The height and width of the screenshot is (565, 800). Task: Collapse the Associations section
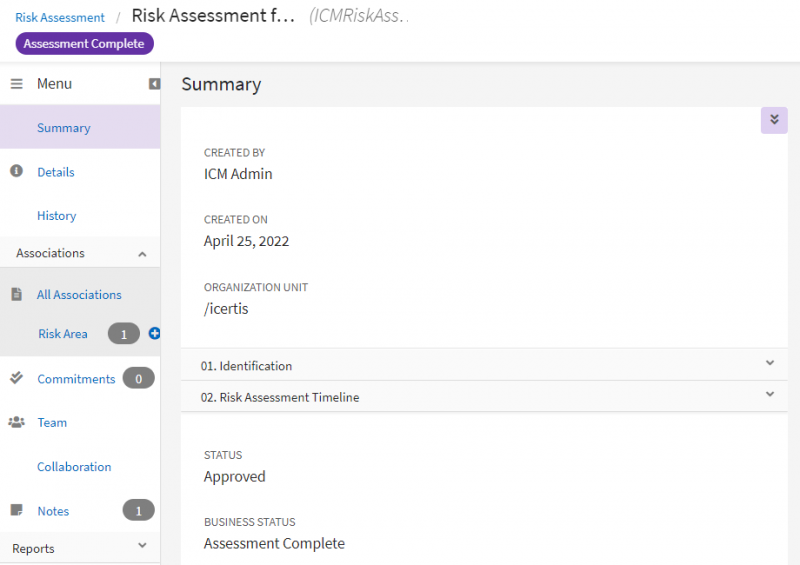[x=142, y=254]
